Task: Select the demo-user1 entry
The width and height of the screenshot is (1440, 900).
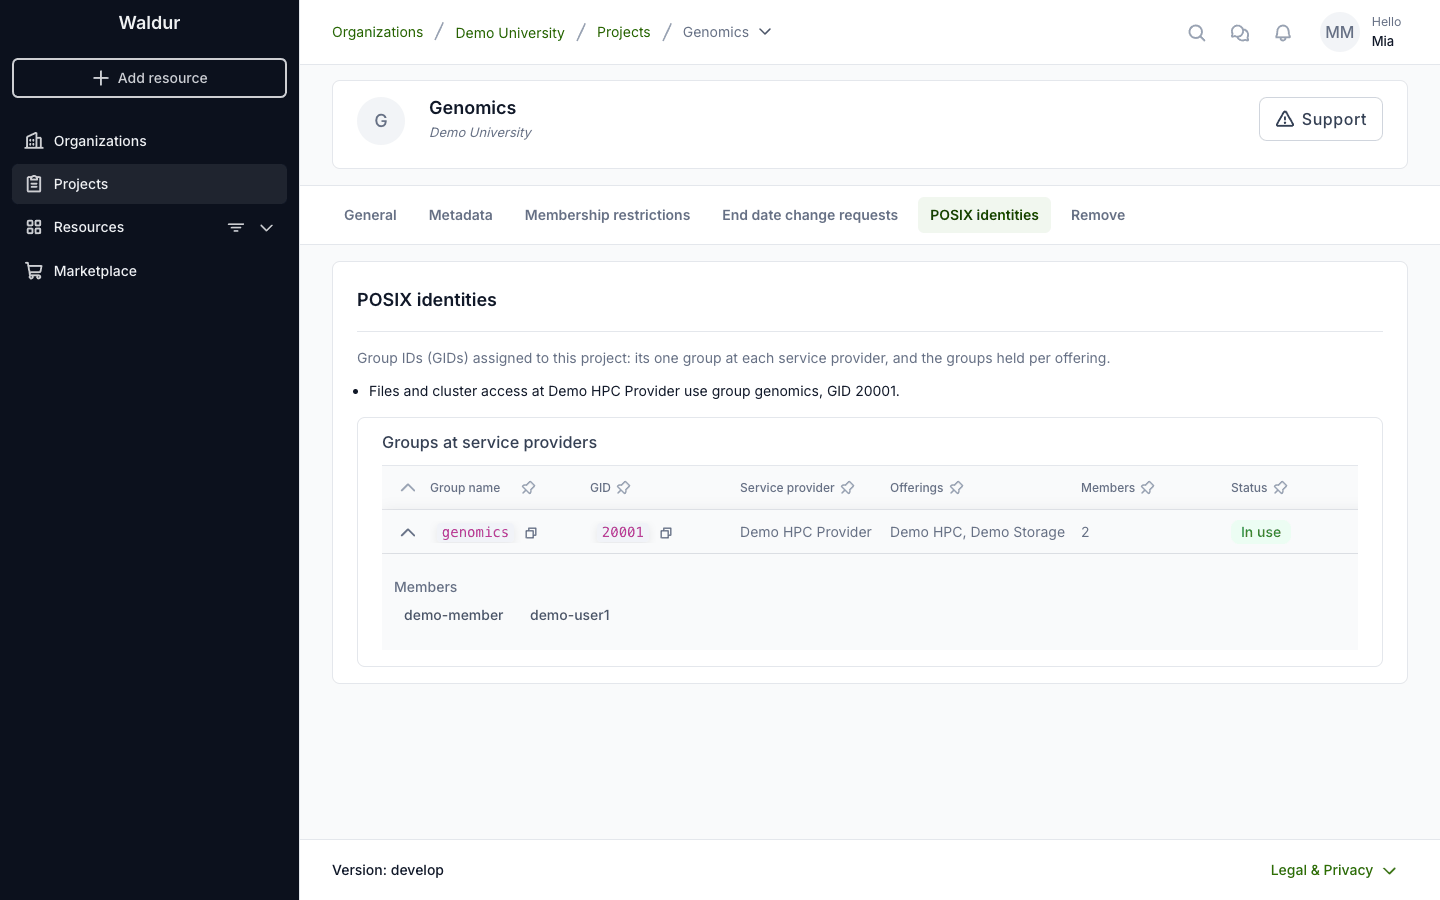Action: point(570,615)
